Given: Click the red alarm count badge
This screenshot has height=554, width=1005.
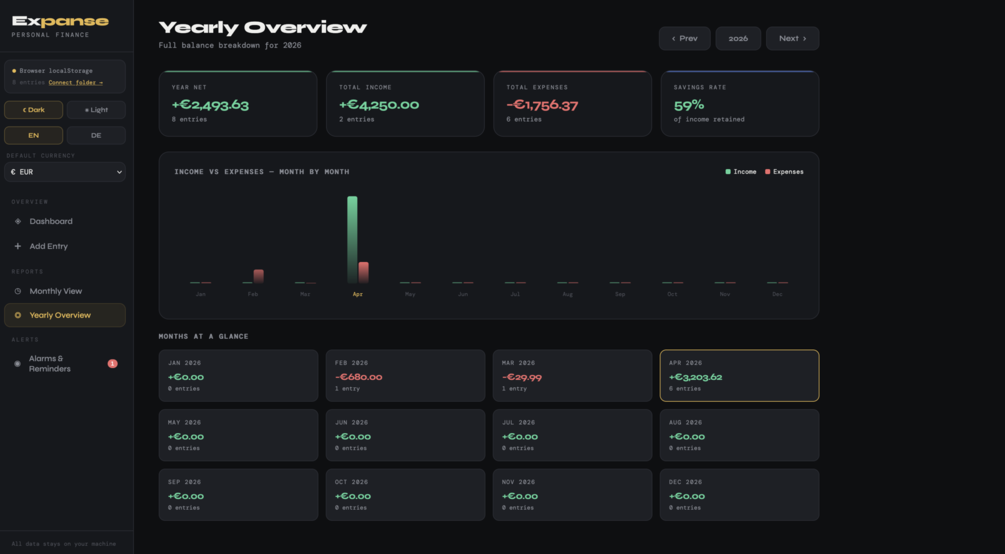Looking at the screenshot, I should tap(113, 364).
